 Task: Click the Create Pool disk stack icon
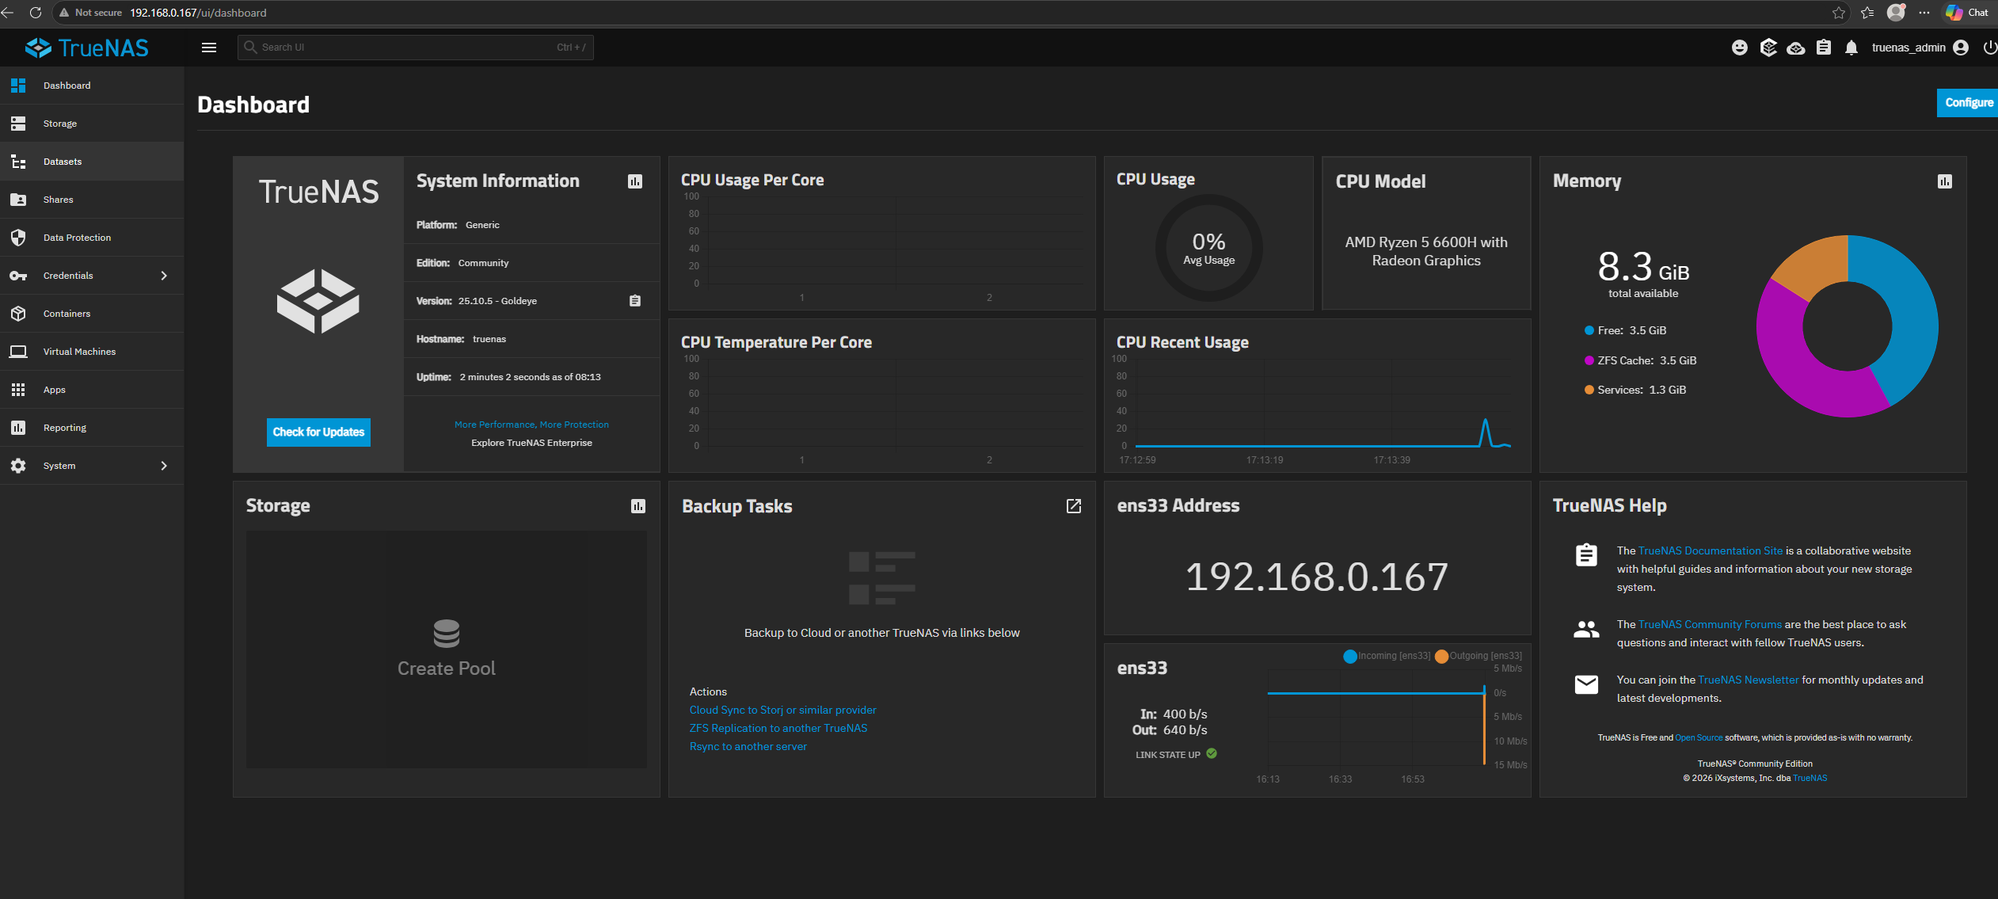point(446,633)
